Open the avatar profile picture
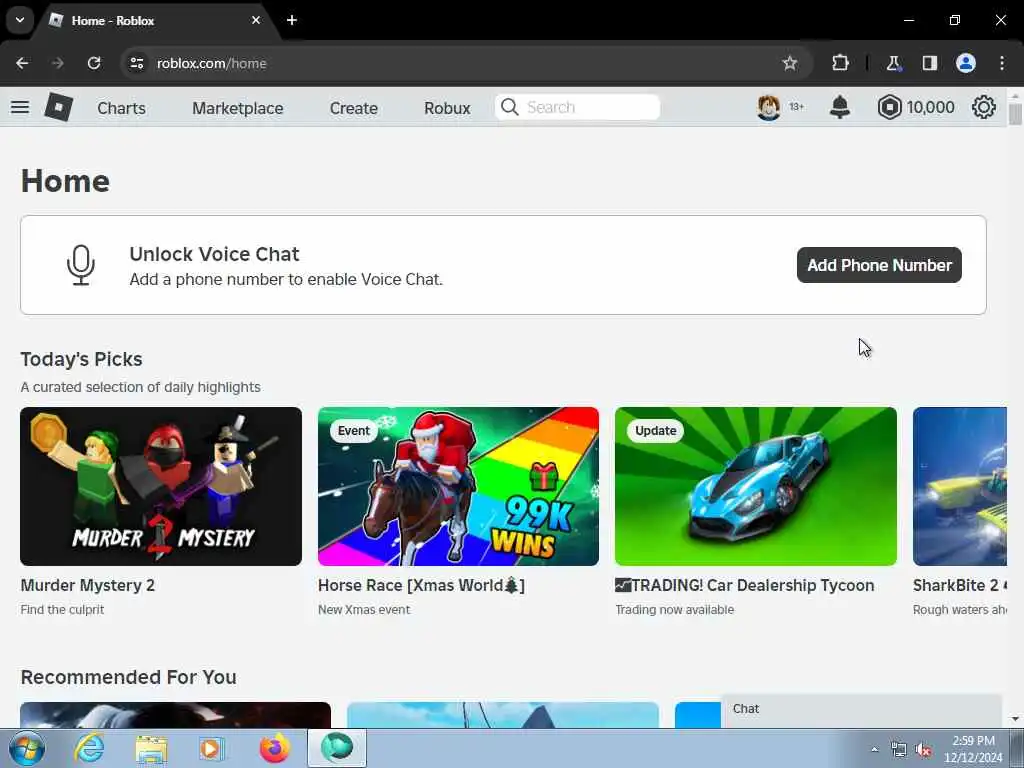The width and height of the screenshot is (1024, 768). (x=769, y=107)
